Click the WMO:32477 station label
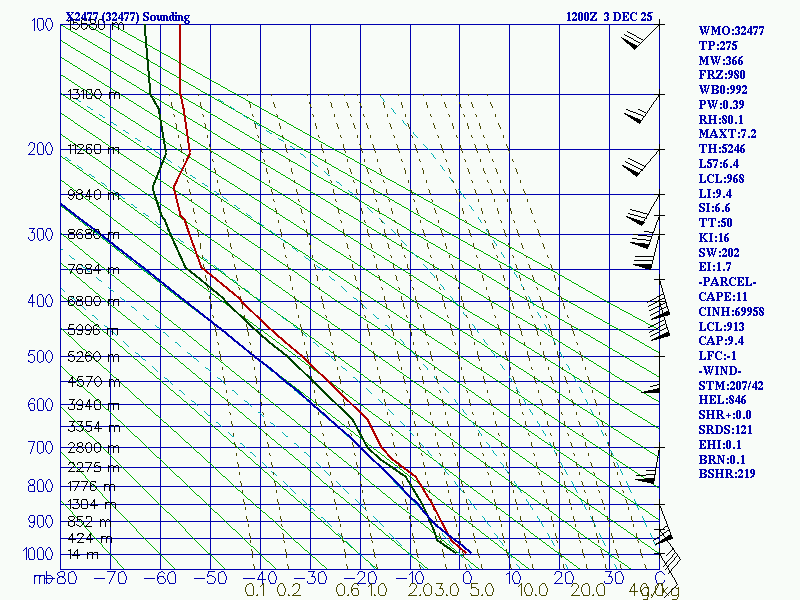Screen dimensions: 800x600 [731, 31]
